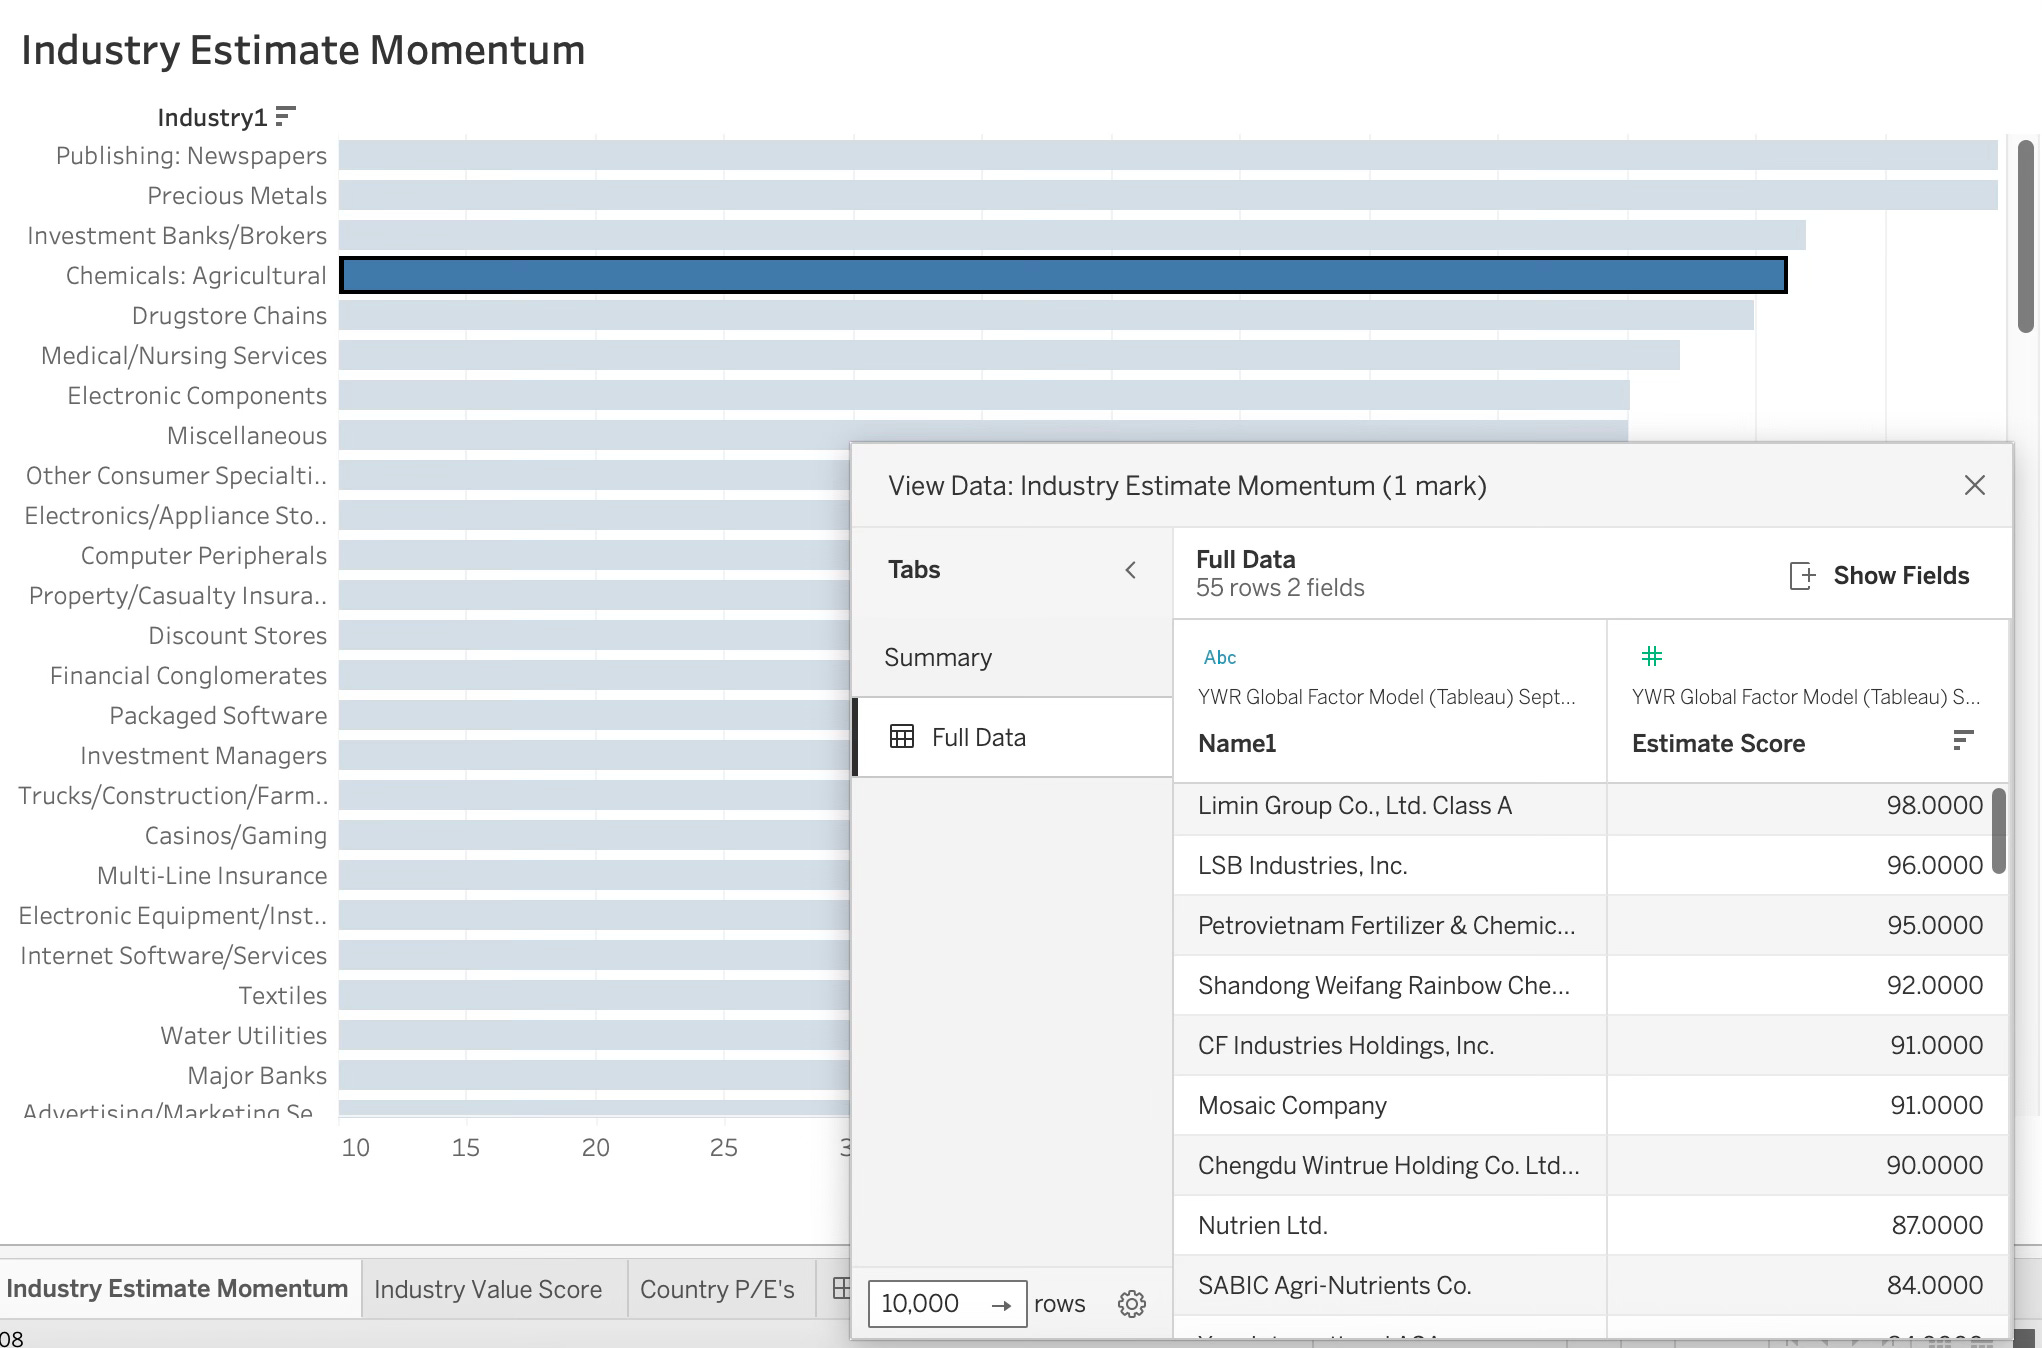Open the Country P/E's sheet tab
Image resolution: width=2042 pixels, height=1348 pixels.
coord(717,1290)
